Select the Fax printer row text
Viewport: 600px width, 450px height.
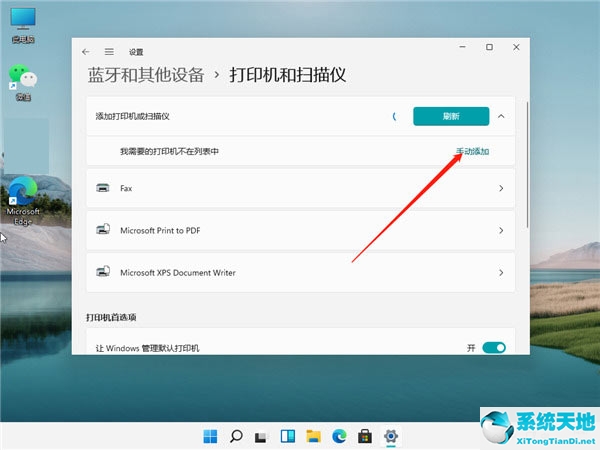tap(126, 188)
